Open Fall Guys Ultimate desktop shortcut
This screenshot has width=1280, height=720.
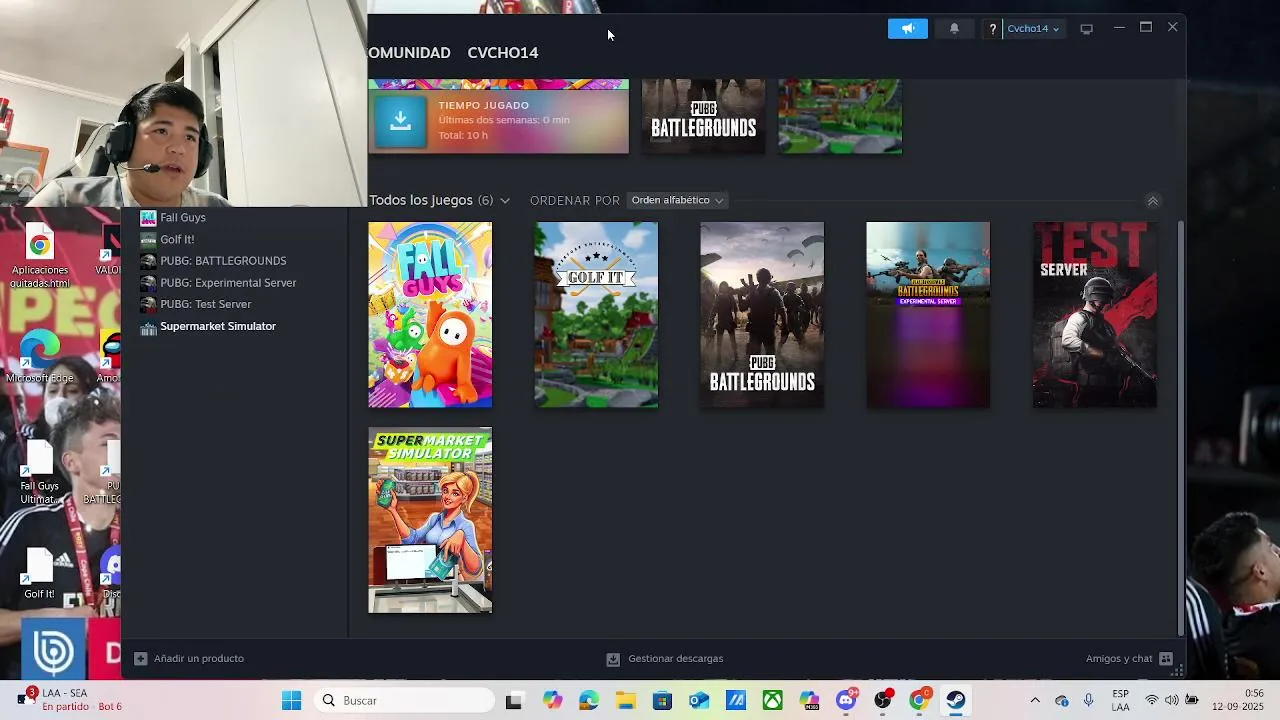pos(40,474)
